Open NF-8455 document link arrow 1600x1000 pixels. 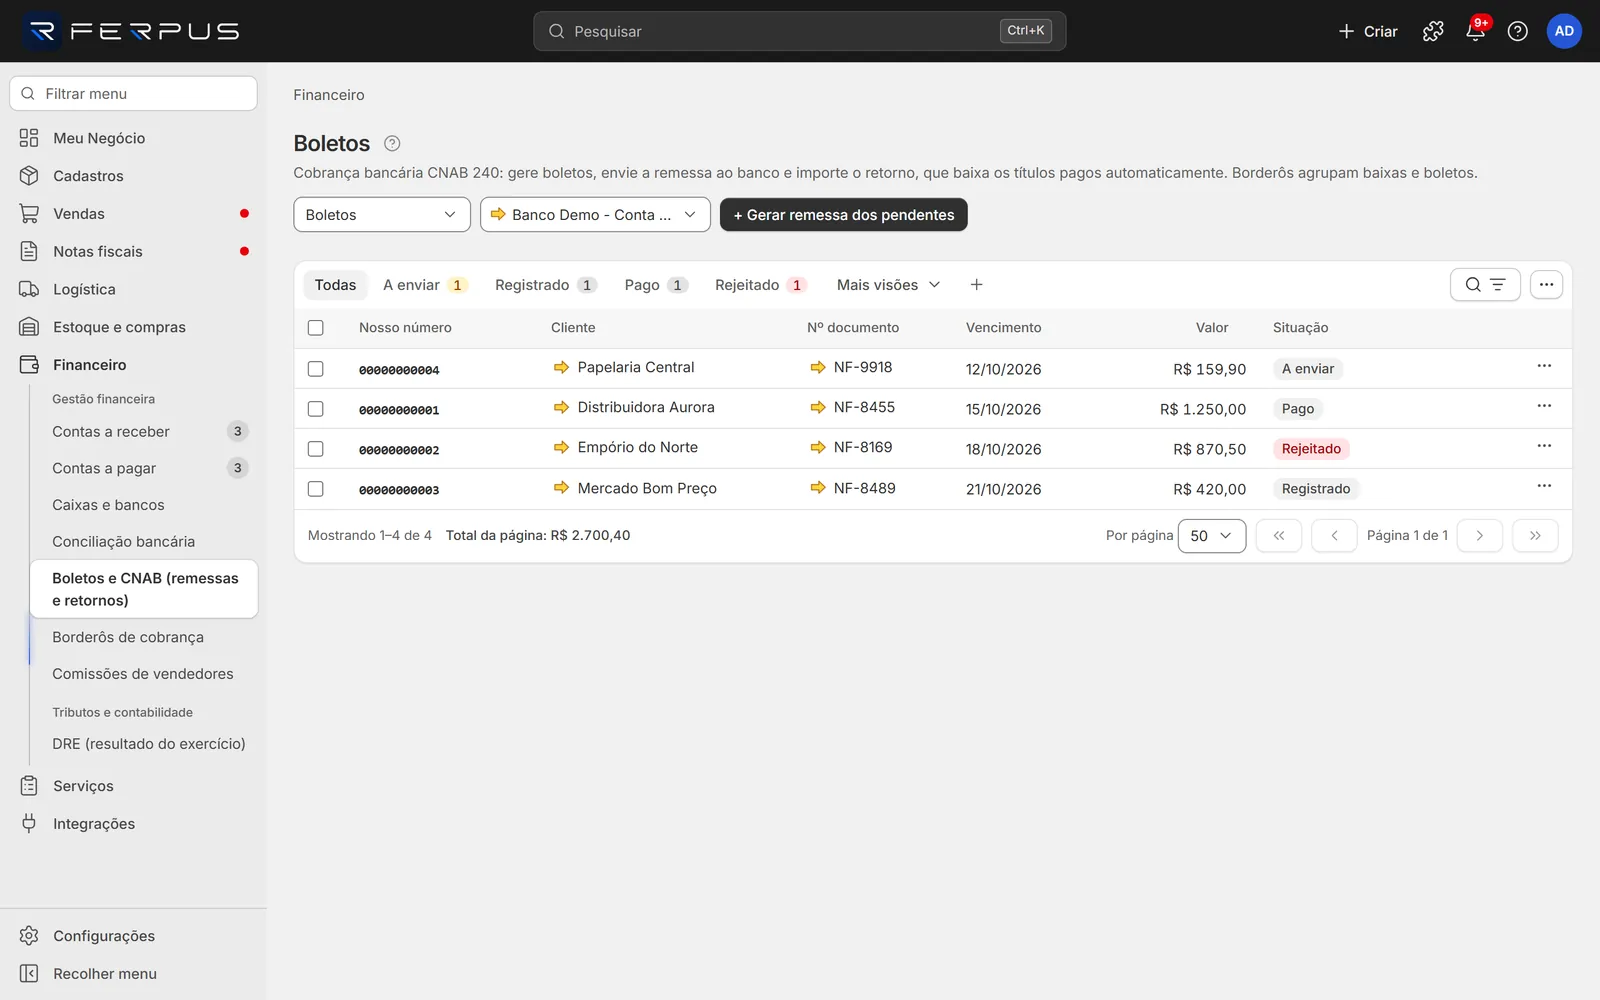pyautogui.click(x=818, y=407)
